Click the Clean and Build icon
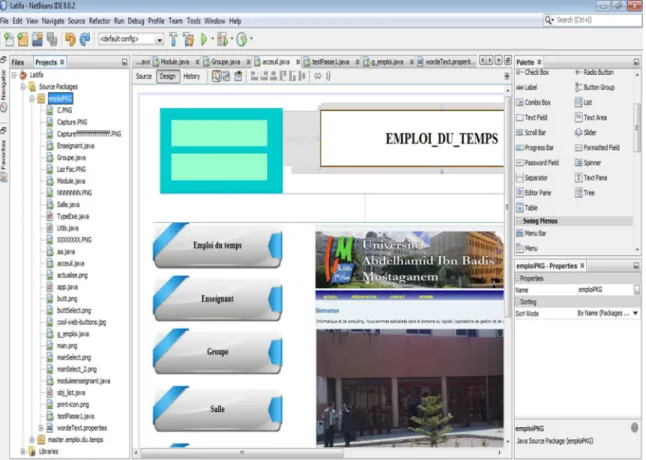This screenshot has width=646, height=460. click(189, 39)
